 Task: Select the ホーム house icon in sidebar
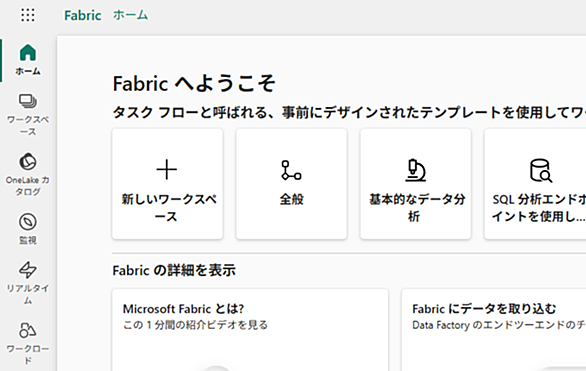(x=28, y=52)
